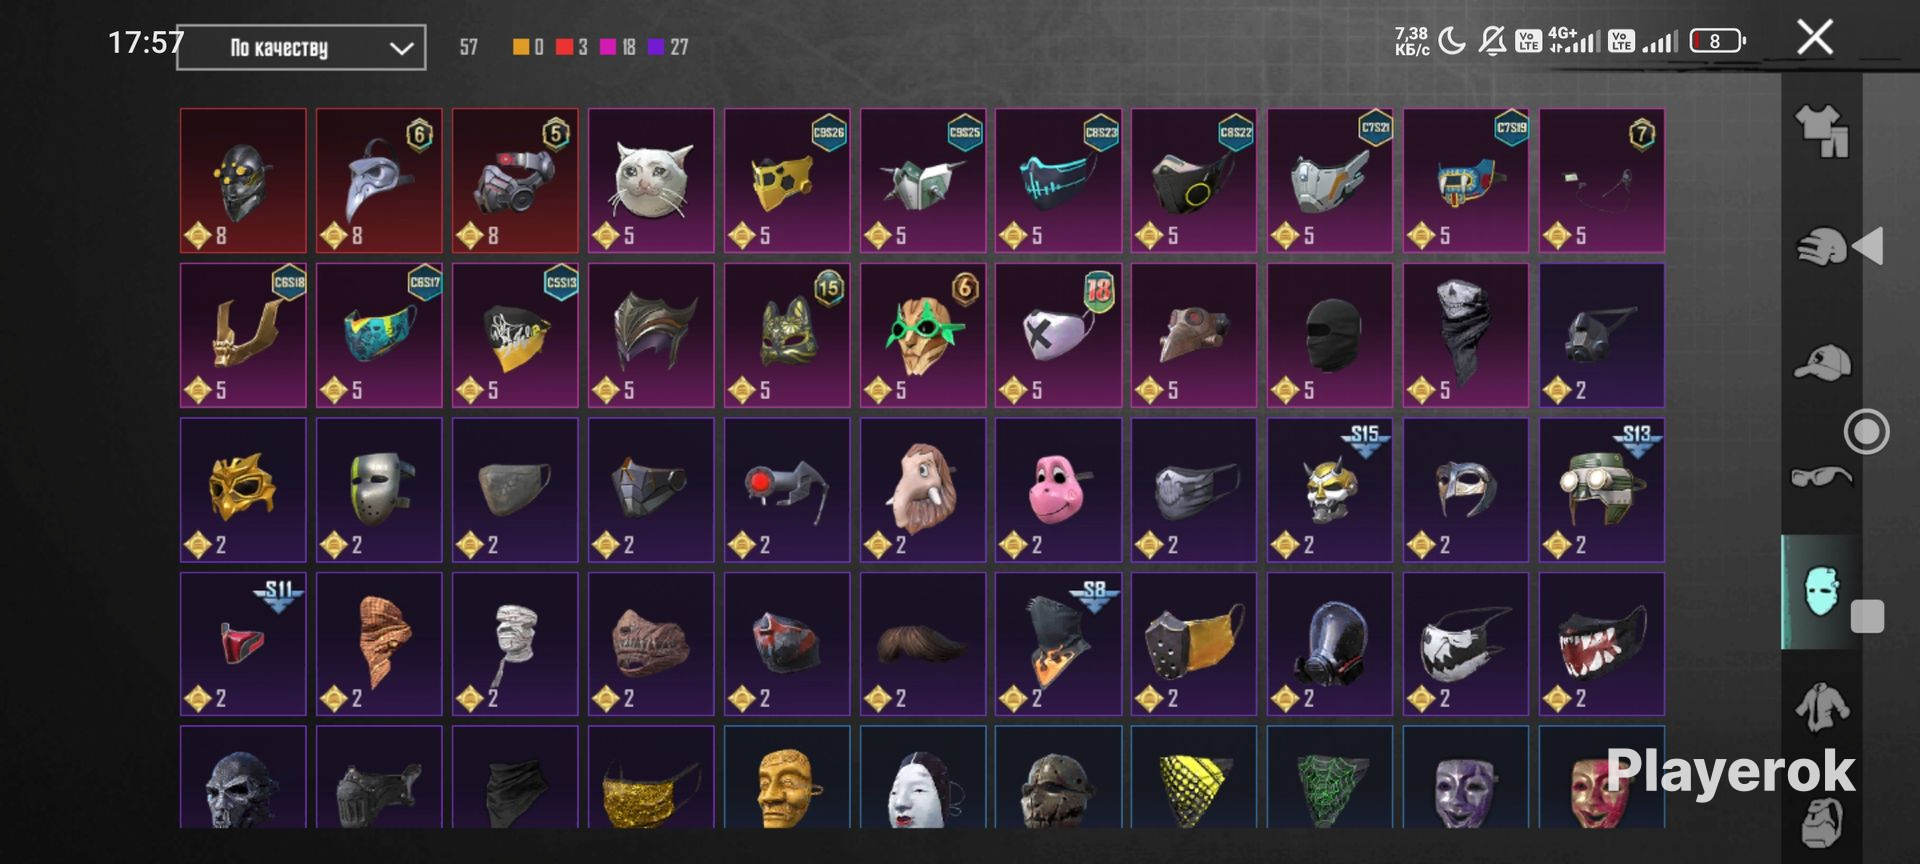1920x864 pixels.
Task: Select the helmet category icon
Action: click(x=1822, y=246)
